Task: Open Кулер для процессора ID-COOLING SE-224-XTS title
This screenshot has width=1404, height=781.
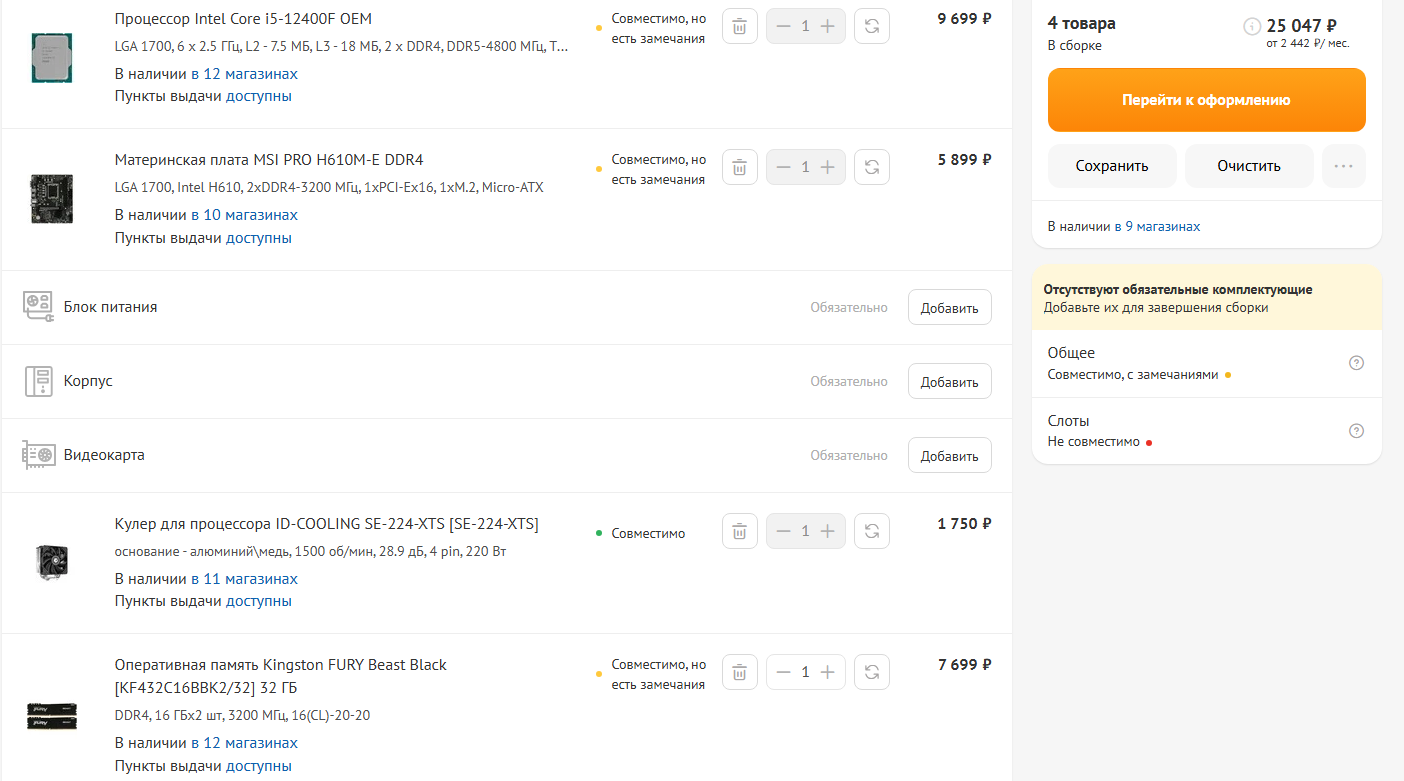Action: [x=327, y=524]
